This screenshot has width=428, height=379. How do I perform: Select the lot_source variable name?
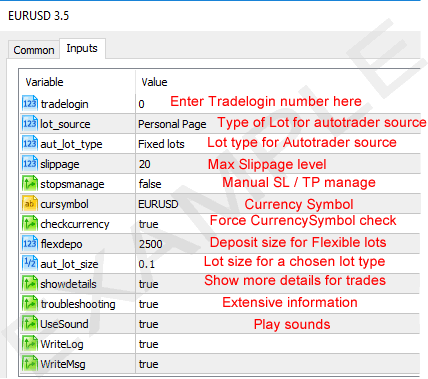(65, 124)
